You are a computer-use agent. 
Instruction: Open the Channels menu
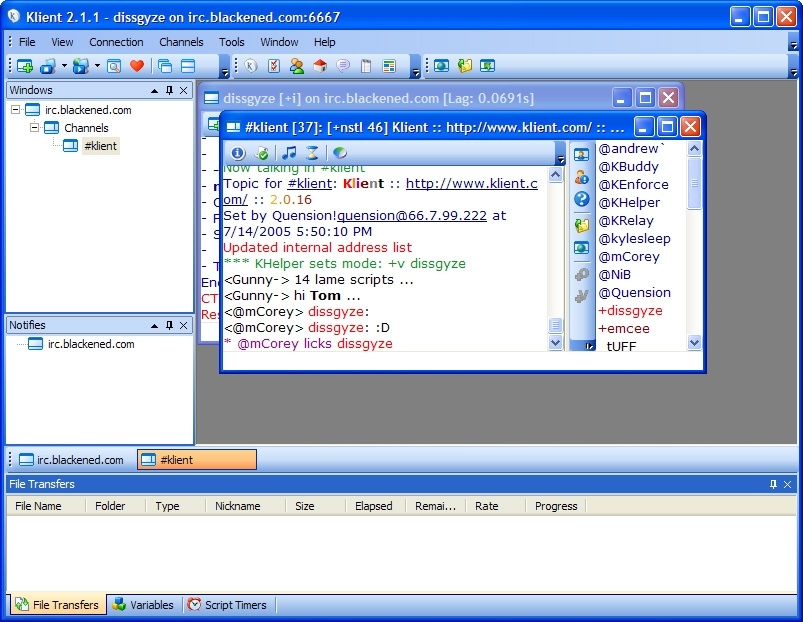point(181,42)
